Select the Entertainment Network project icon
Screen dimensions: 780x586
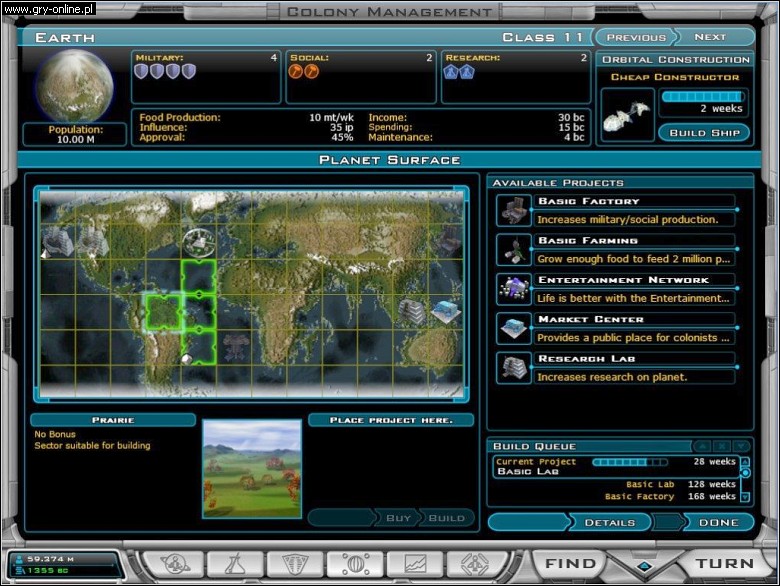[x=514, y=289]
